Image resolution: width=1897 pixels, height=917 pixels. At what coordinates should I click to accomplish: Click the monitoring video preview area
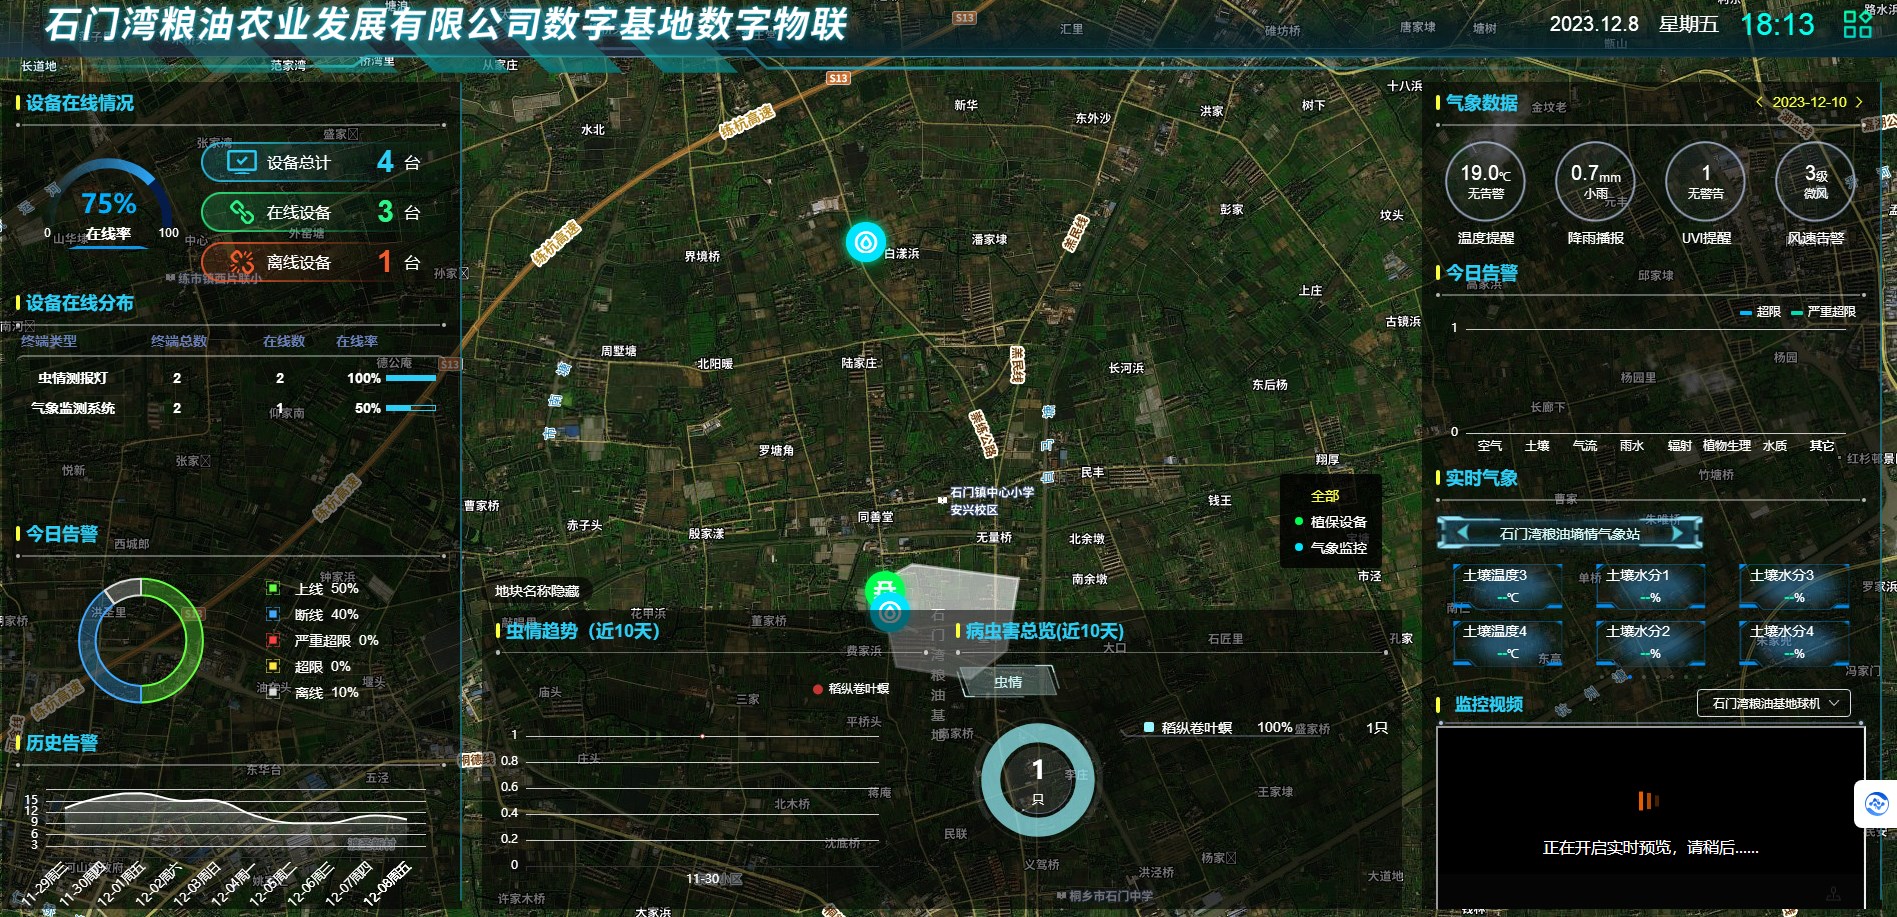[1650, 816]
